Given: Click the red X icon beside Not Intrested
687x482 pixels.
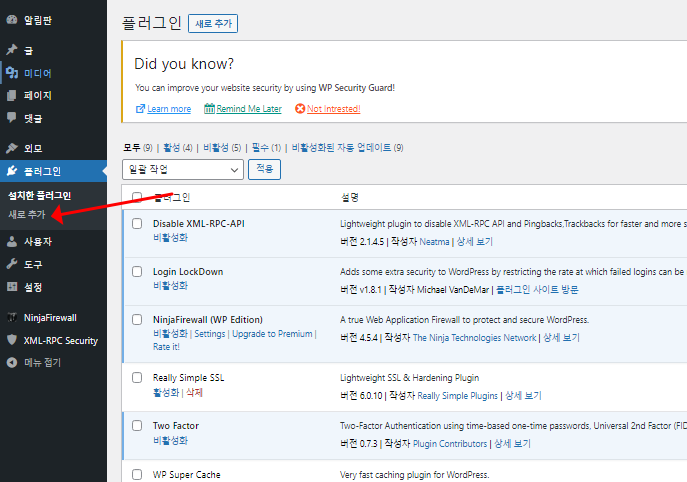Looking at the screenshot, I should coord(300,108).
